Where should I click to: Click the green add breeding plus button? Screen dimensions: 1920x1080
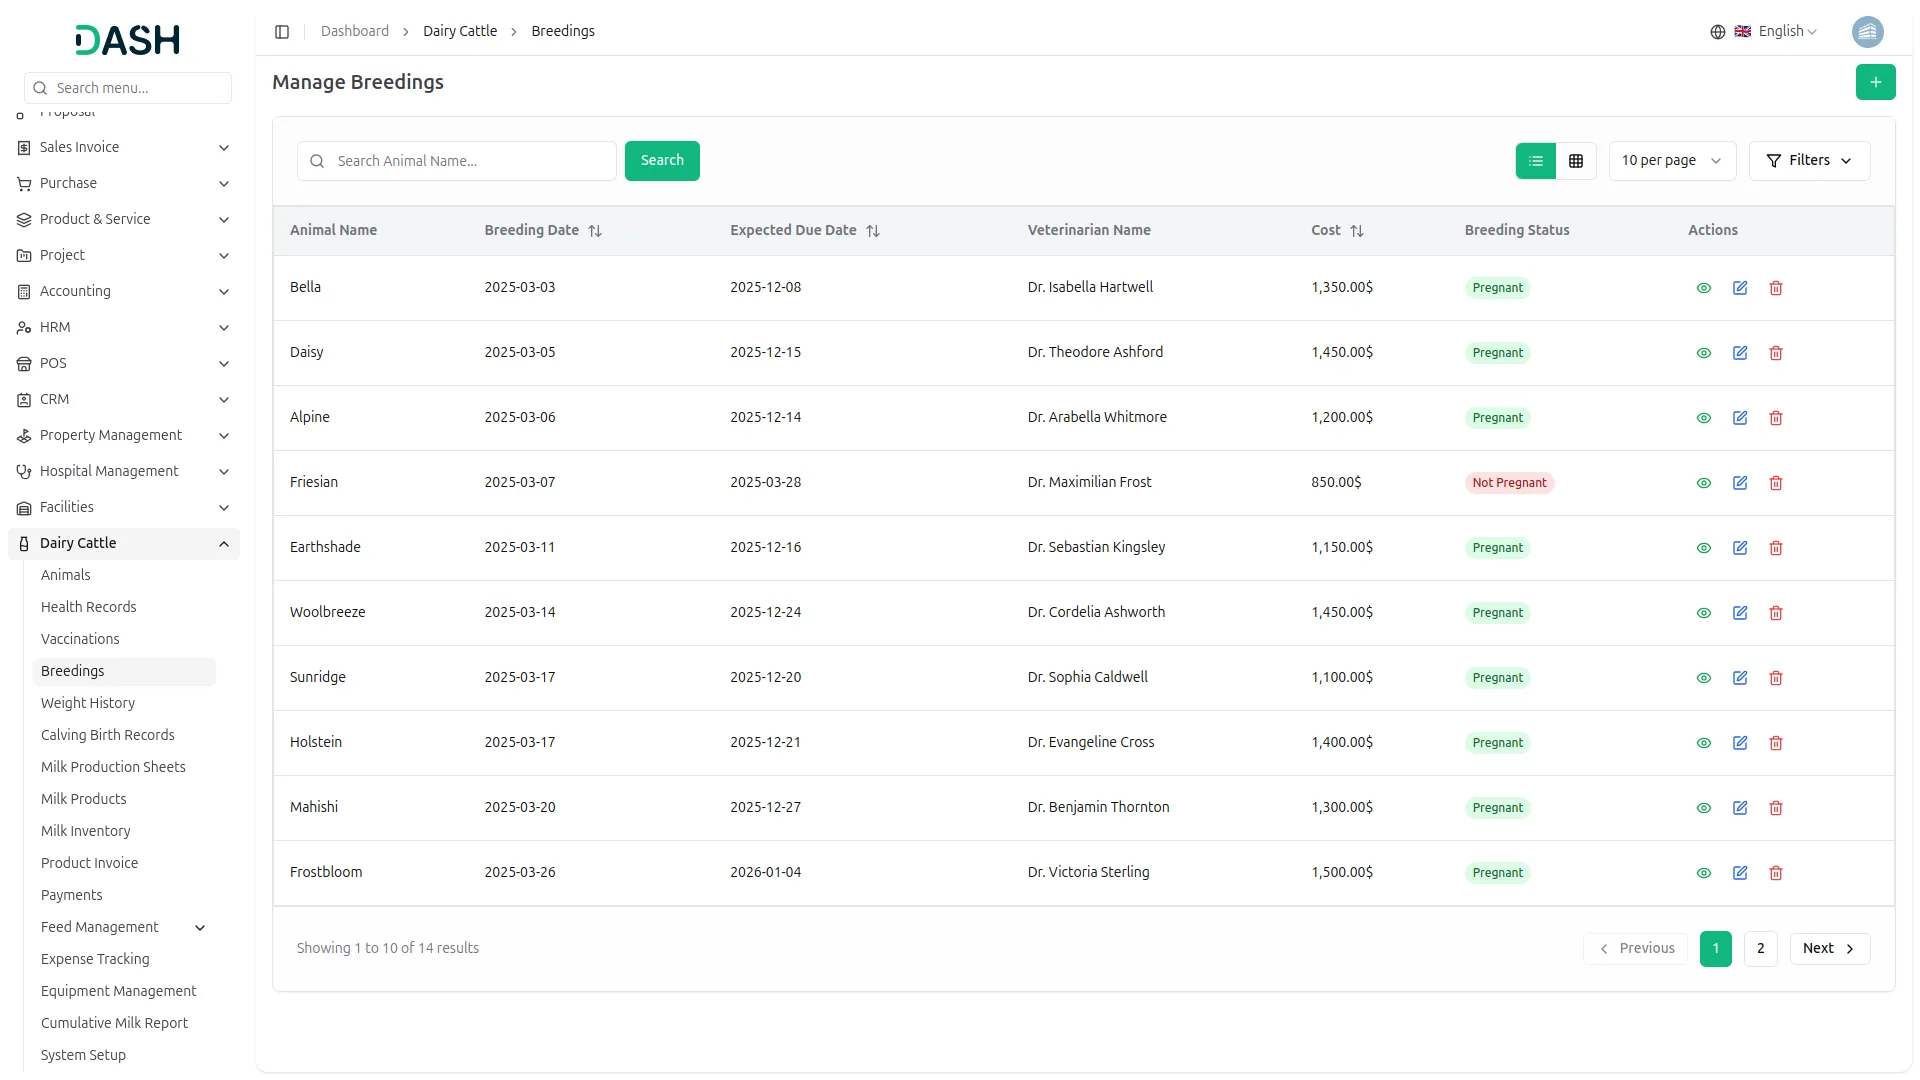pos(1875,82)
